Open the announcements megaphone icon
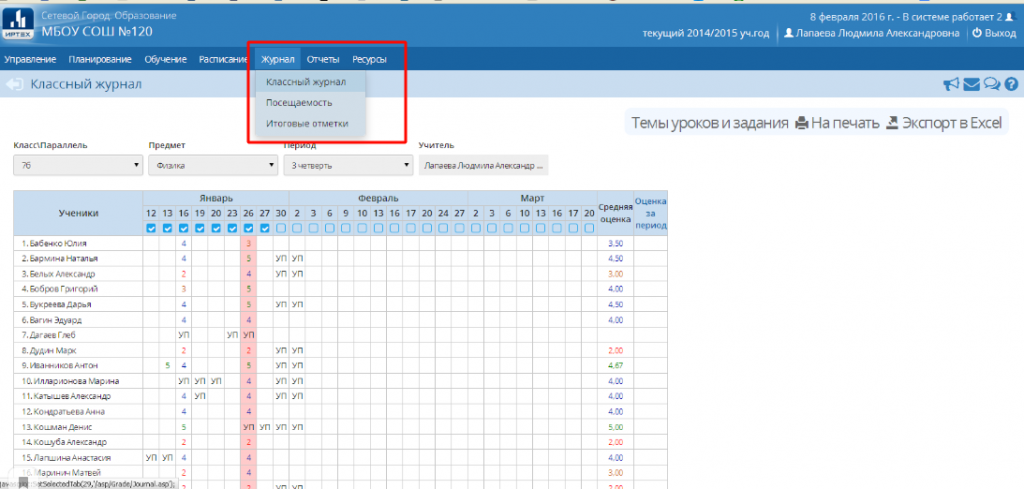Viewport: 1024px width, 489px height. coord(951,85)
